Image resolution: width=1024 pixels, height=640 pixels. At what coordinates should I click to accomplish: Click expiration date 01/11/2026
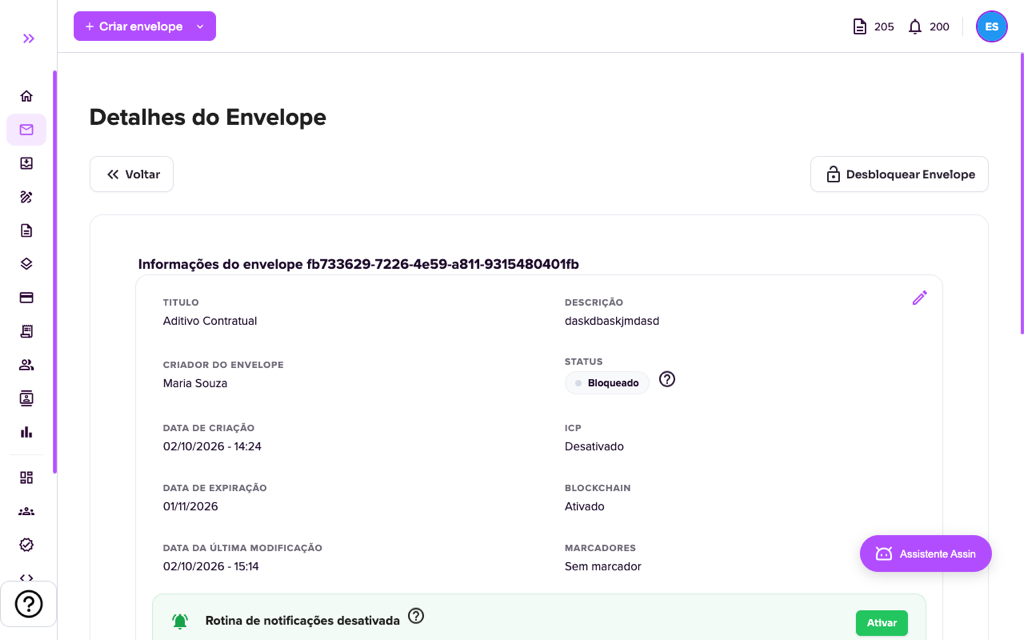191,506
